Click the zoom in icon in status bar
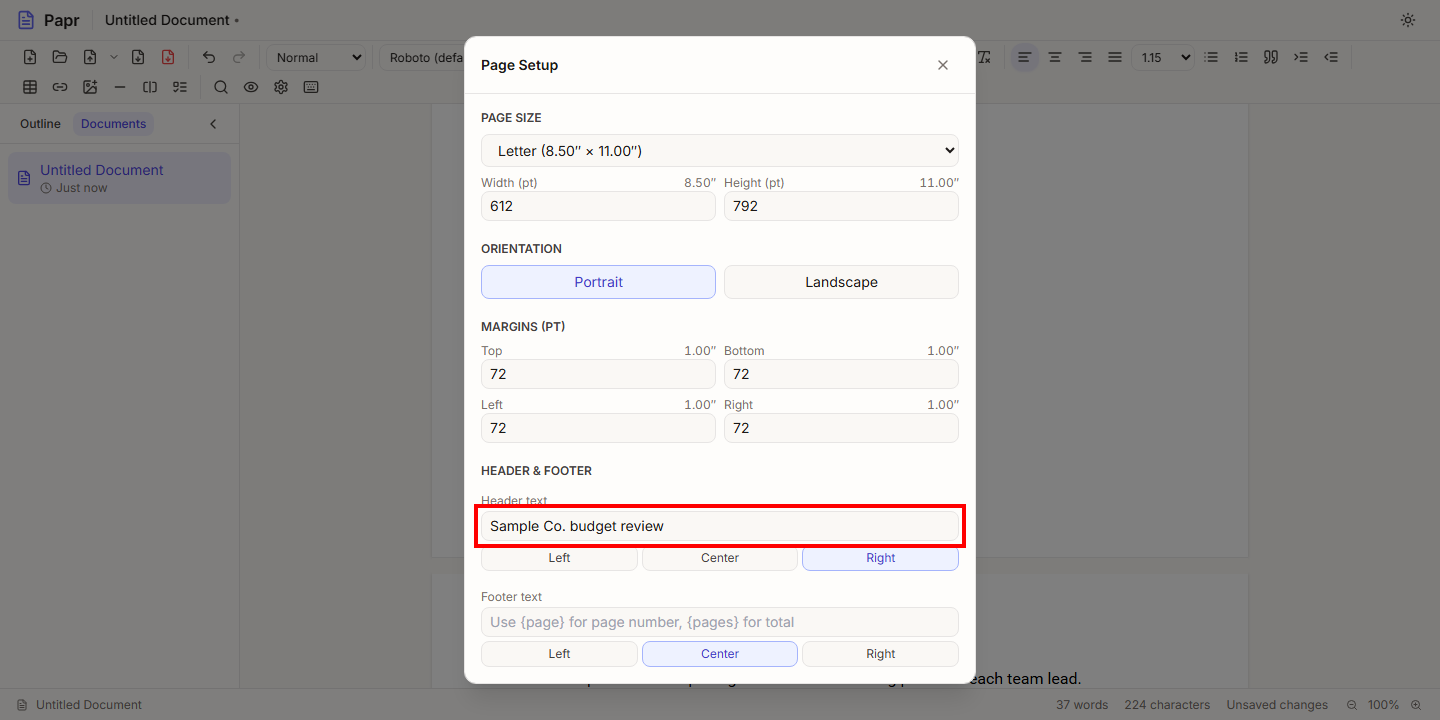The height and width of the screenshot is (720, 1440). click(x=1416, y=705)
